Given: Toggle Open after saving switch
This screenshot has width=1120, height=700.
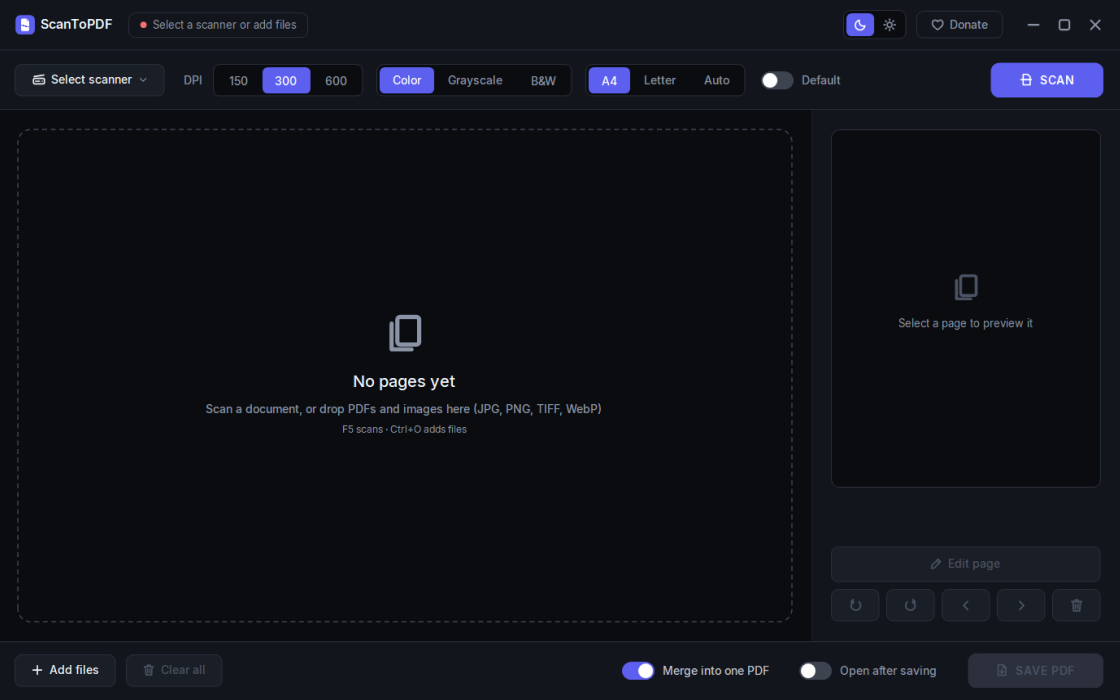Looking at the screenshot, I should (815, 671).
